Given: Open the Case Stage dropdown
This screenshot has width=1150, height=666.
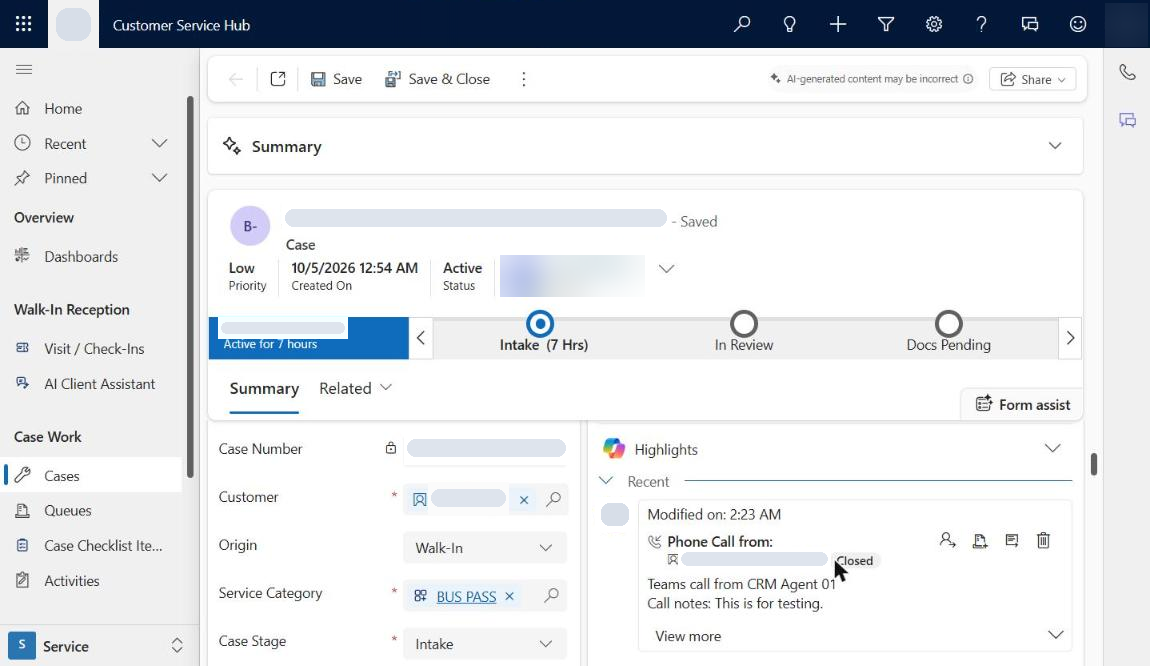Looking at the screenshot, I should (485, 644).
